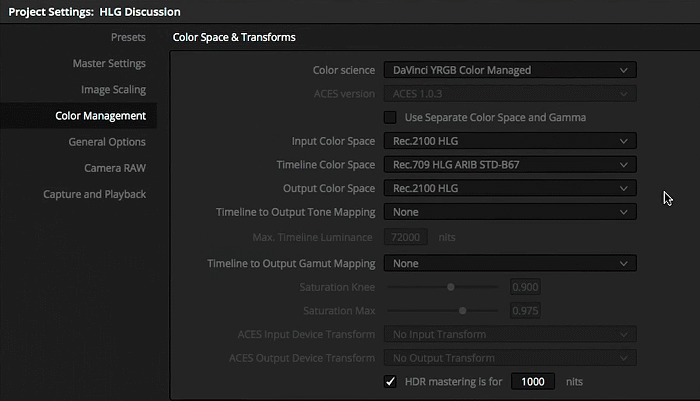Click the Saturation Knee slider handle

pyautogui.click(x=451, y=287)
